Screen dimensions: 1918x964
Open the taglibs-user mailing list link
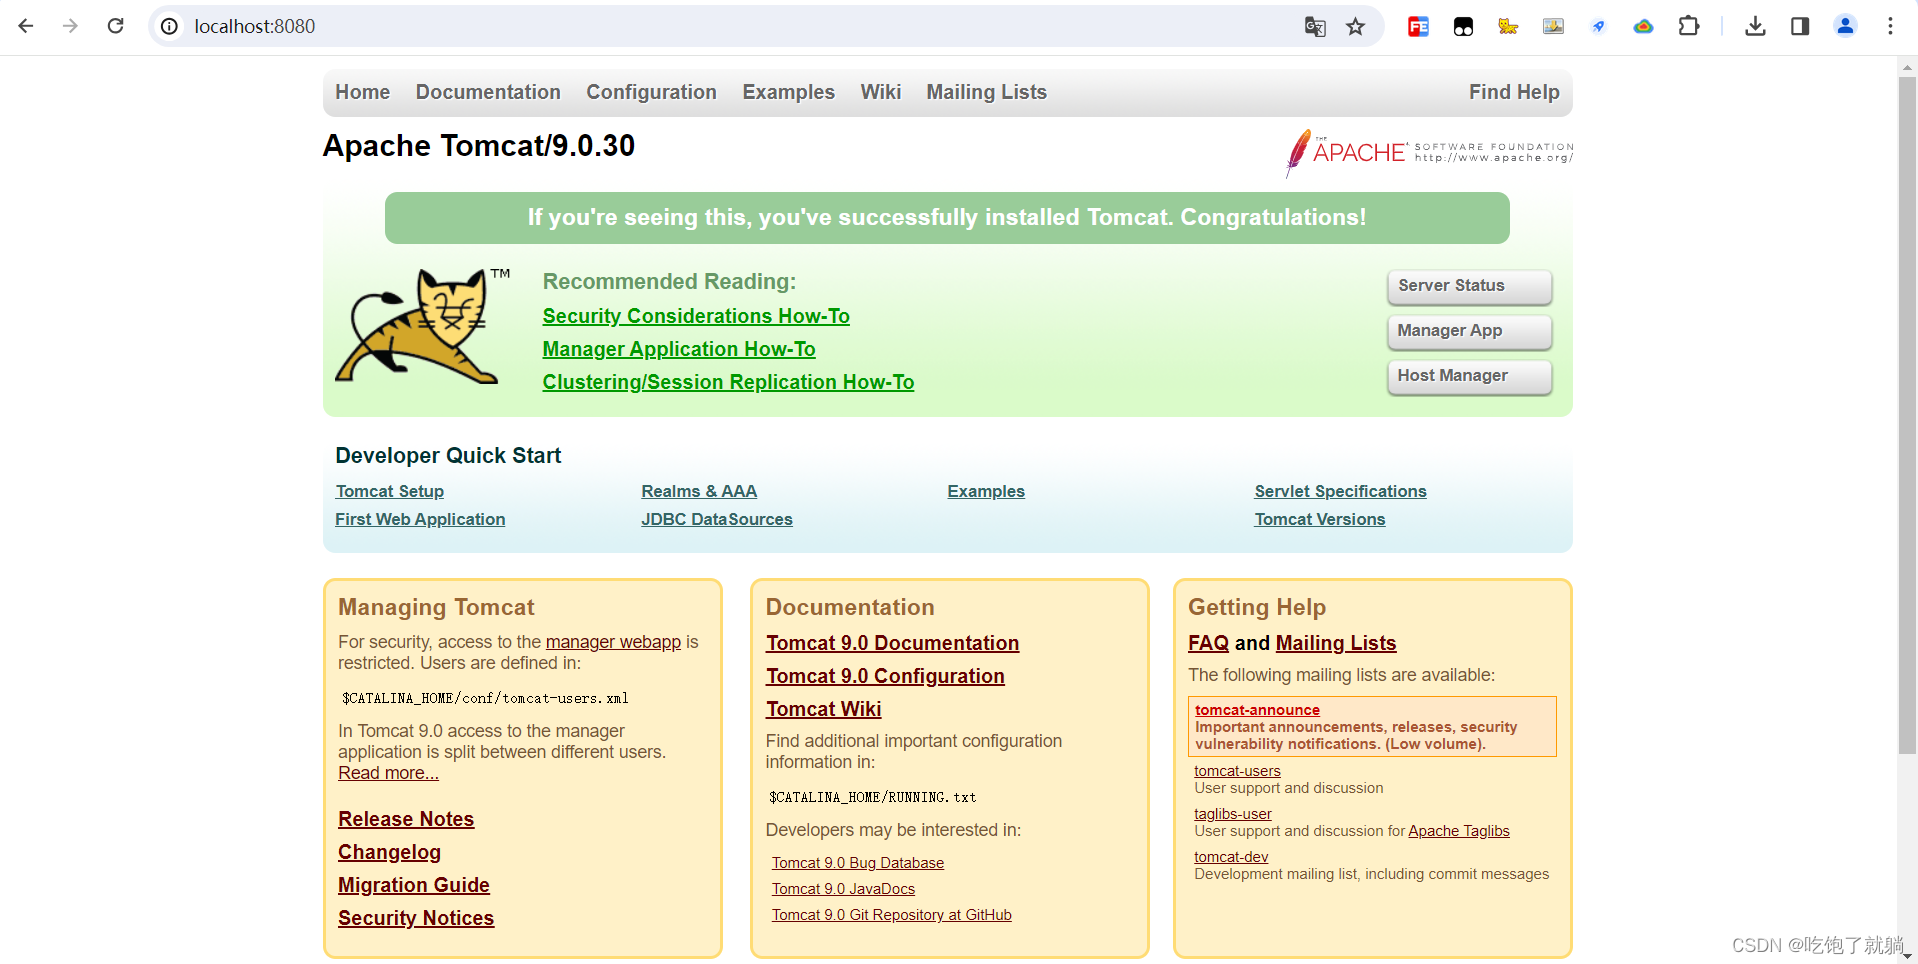pyautogui.click(x=1233, y=814)
